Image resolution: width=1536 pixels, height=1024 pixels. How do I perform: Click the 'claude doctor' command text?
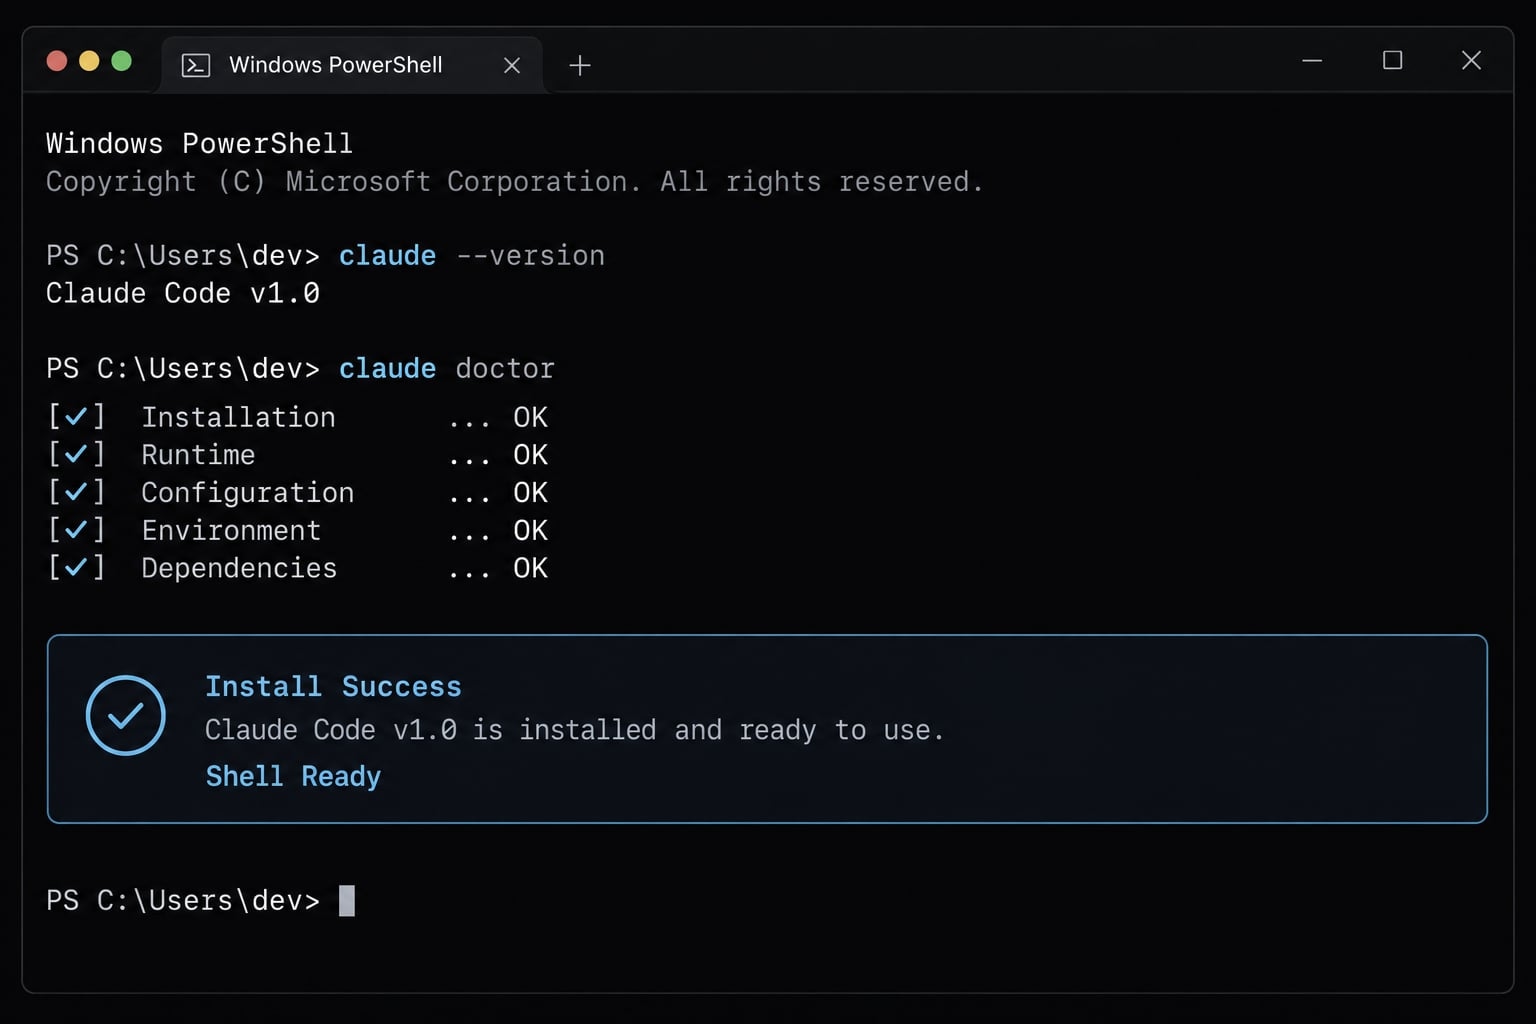point(446,369)
